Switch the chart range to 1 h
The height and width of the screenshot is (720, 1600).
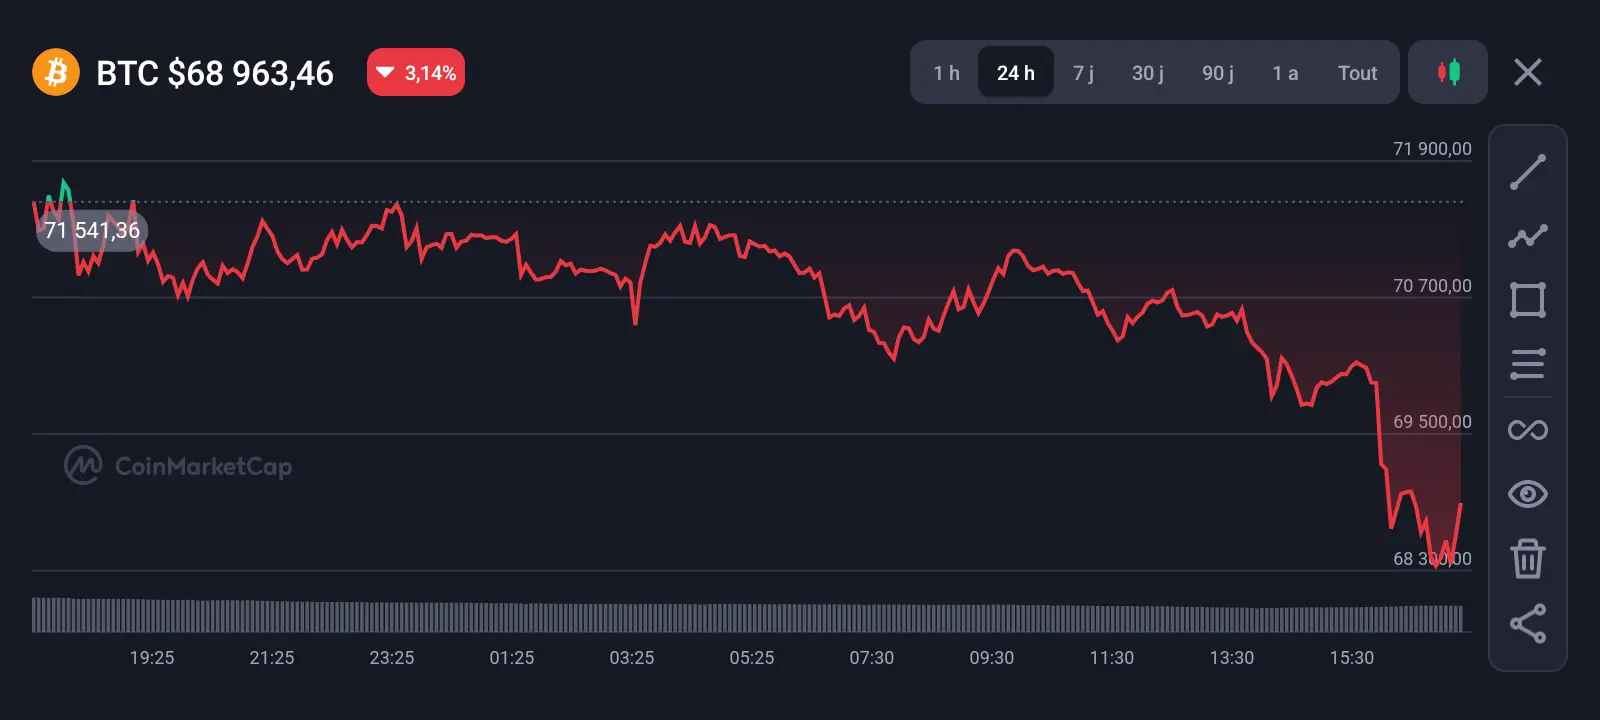[946, 73]
